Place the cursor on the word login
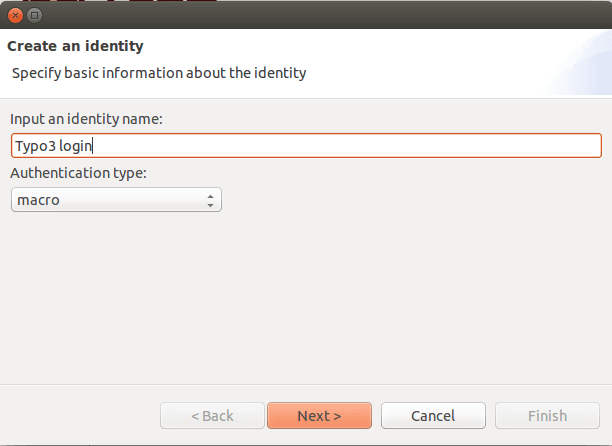This screenshot has height=446, width=612. tap(75, 146)
